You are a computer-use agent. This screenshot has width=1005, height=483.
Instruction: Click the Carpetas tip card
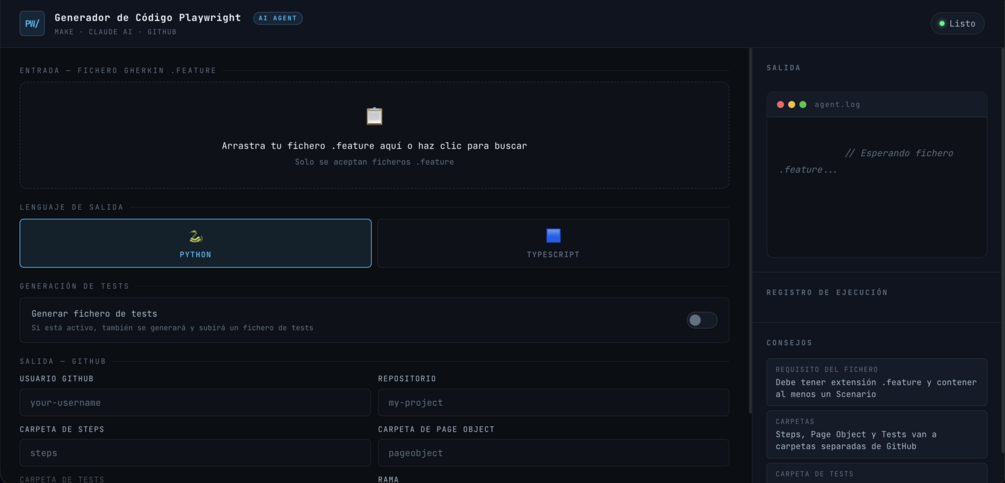click(877, 434)
